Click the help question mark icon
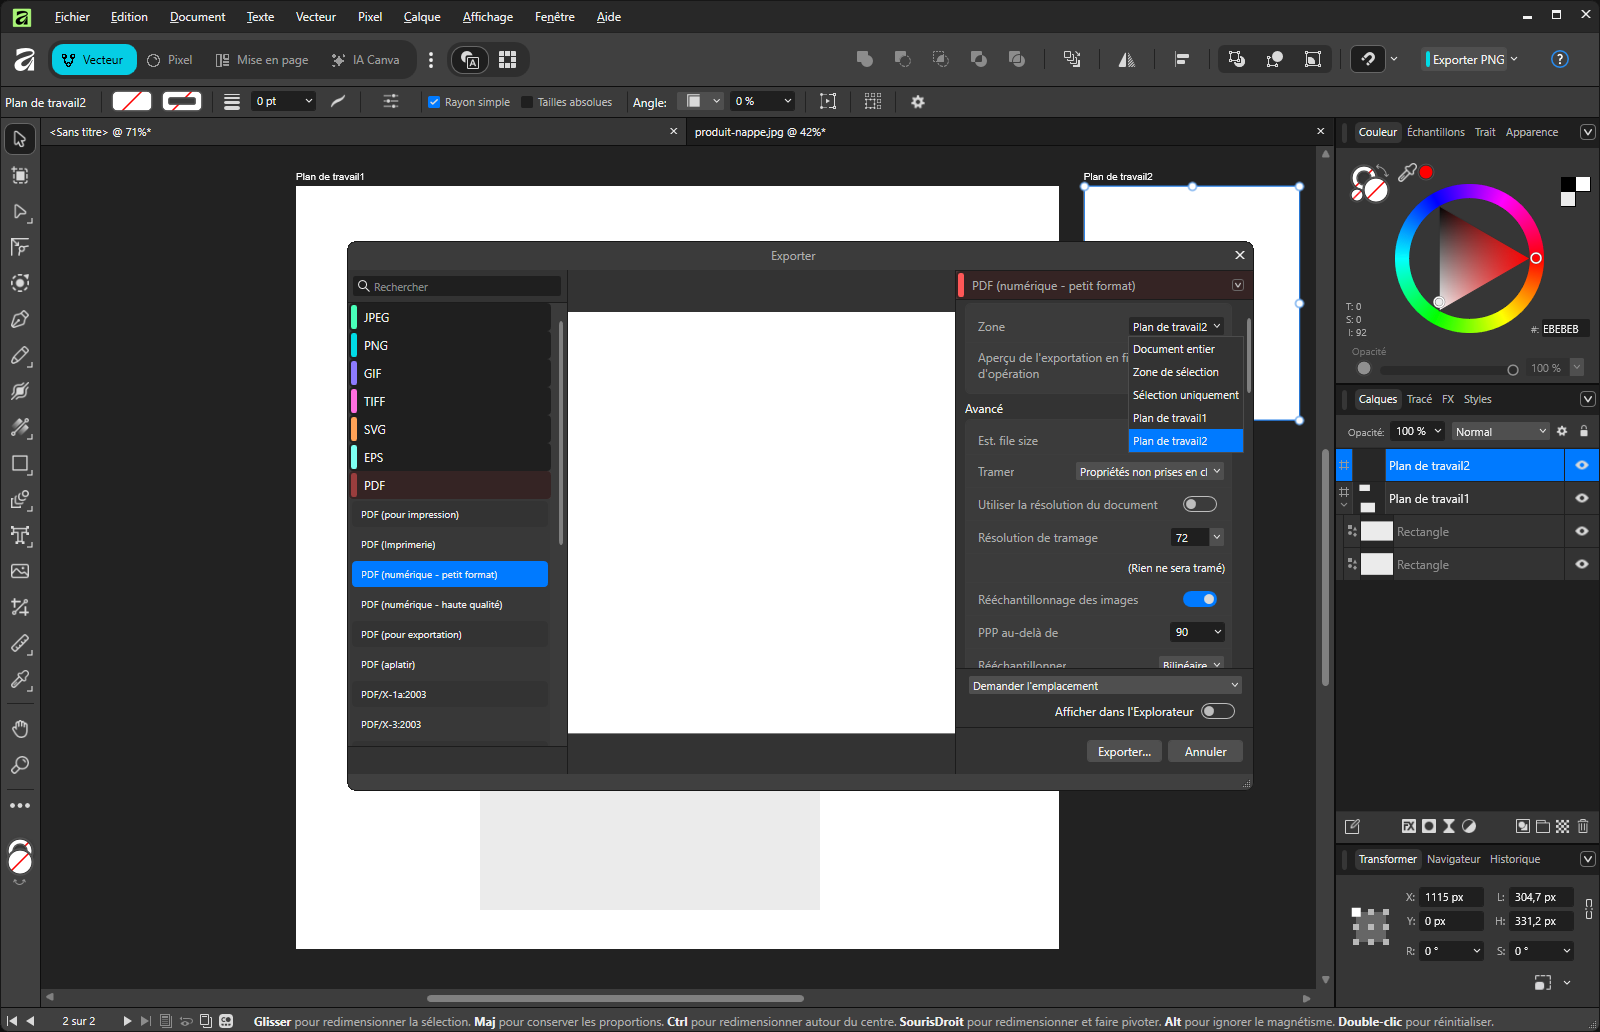The image size is (1600, 1032). 1559,59
